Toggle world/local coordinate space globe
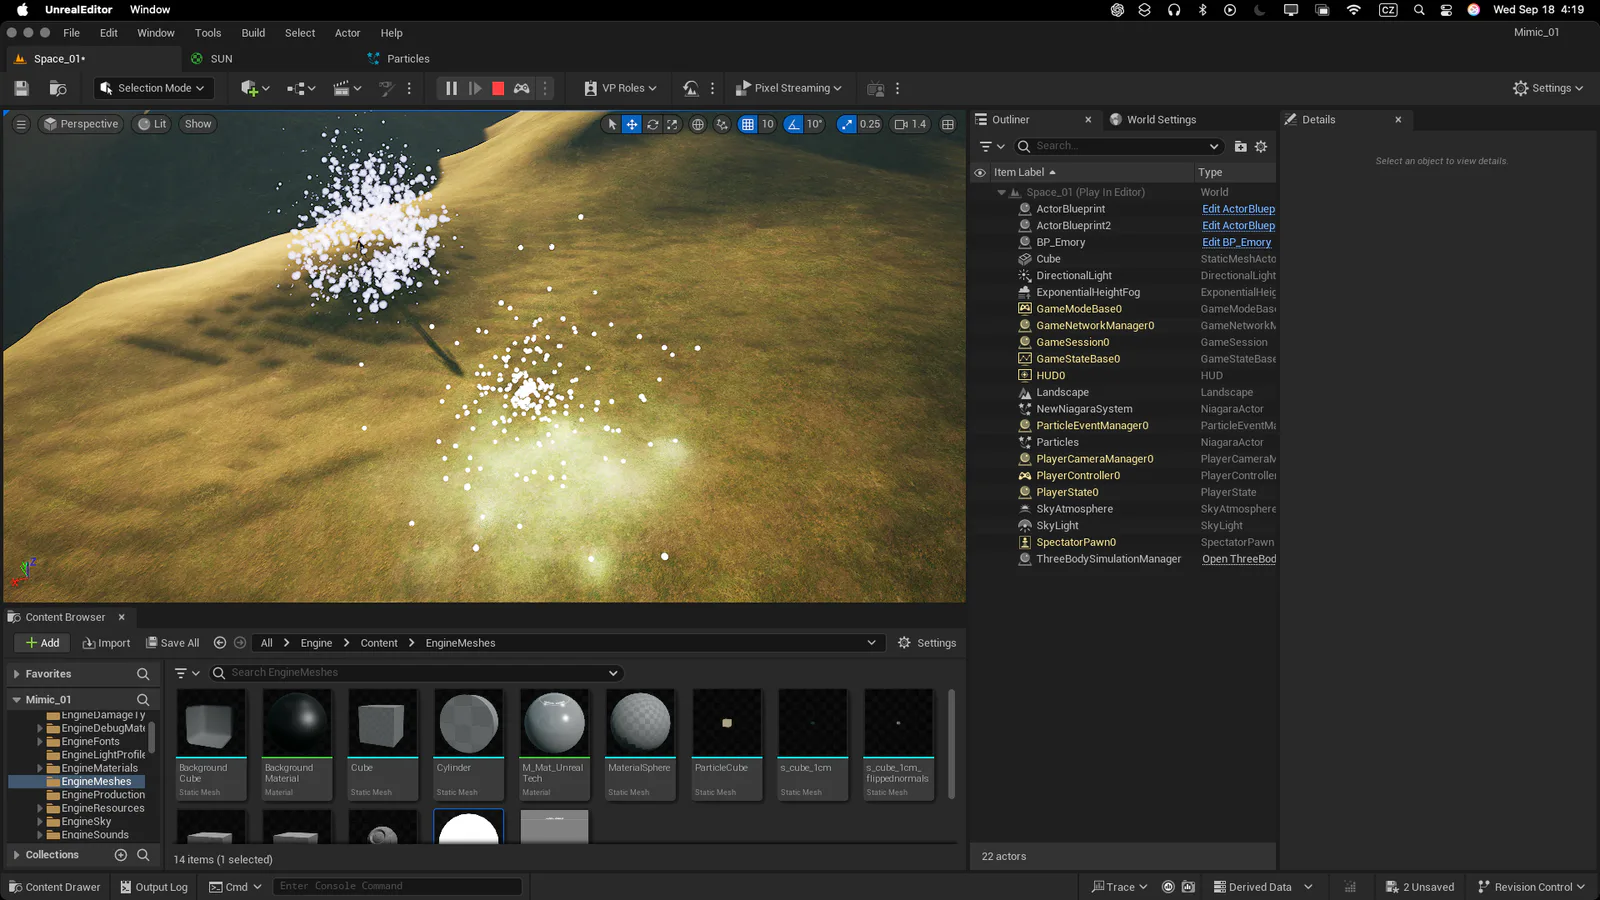The image size is (1600, 900). (x=698, y=124)
